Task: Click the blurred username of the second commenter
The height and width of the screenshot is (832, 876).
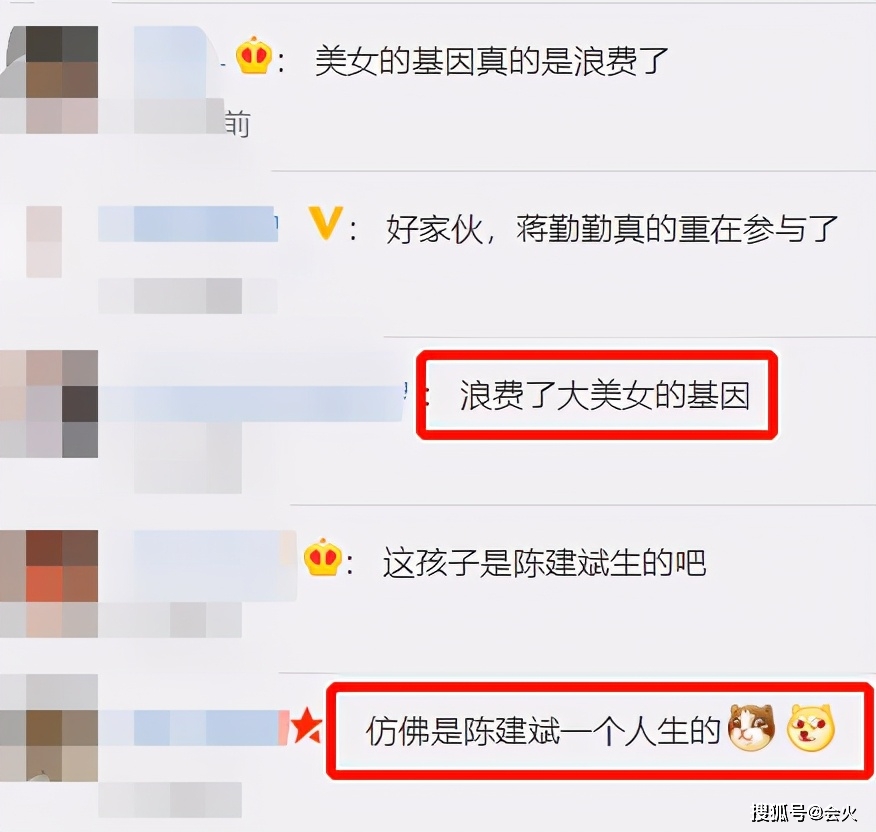Action: pyautogui.click(x=188, y=224)
